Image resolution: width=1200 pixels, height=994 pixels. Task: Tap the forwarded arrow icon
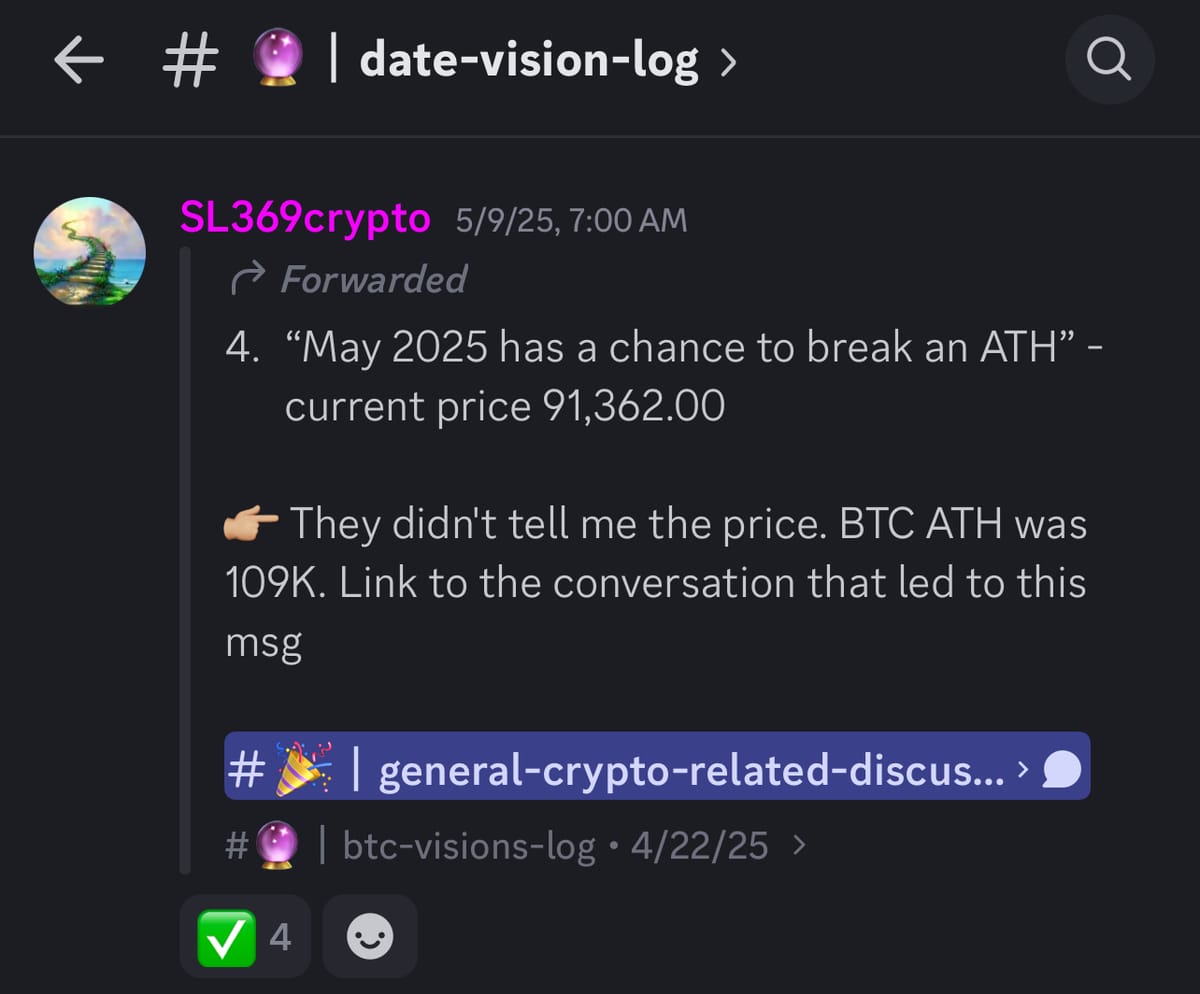click(x=247, y=281)
